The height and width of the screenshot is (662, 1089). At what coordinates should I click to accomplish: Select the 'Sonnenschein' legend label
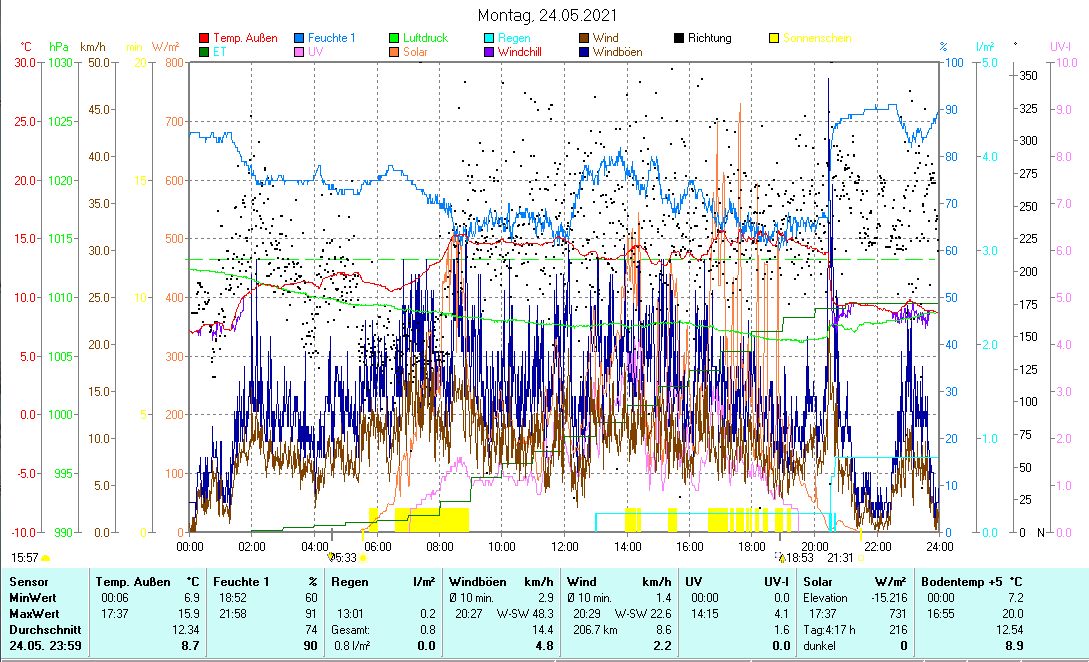tap(817, 38)
